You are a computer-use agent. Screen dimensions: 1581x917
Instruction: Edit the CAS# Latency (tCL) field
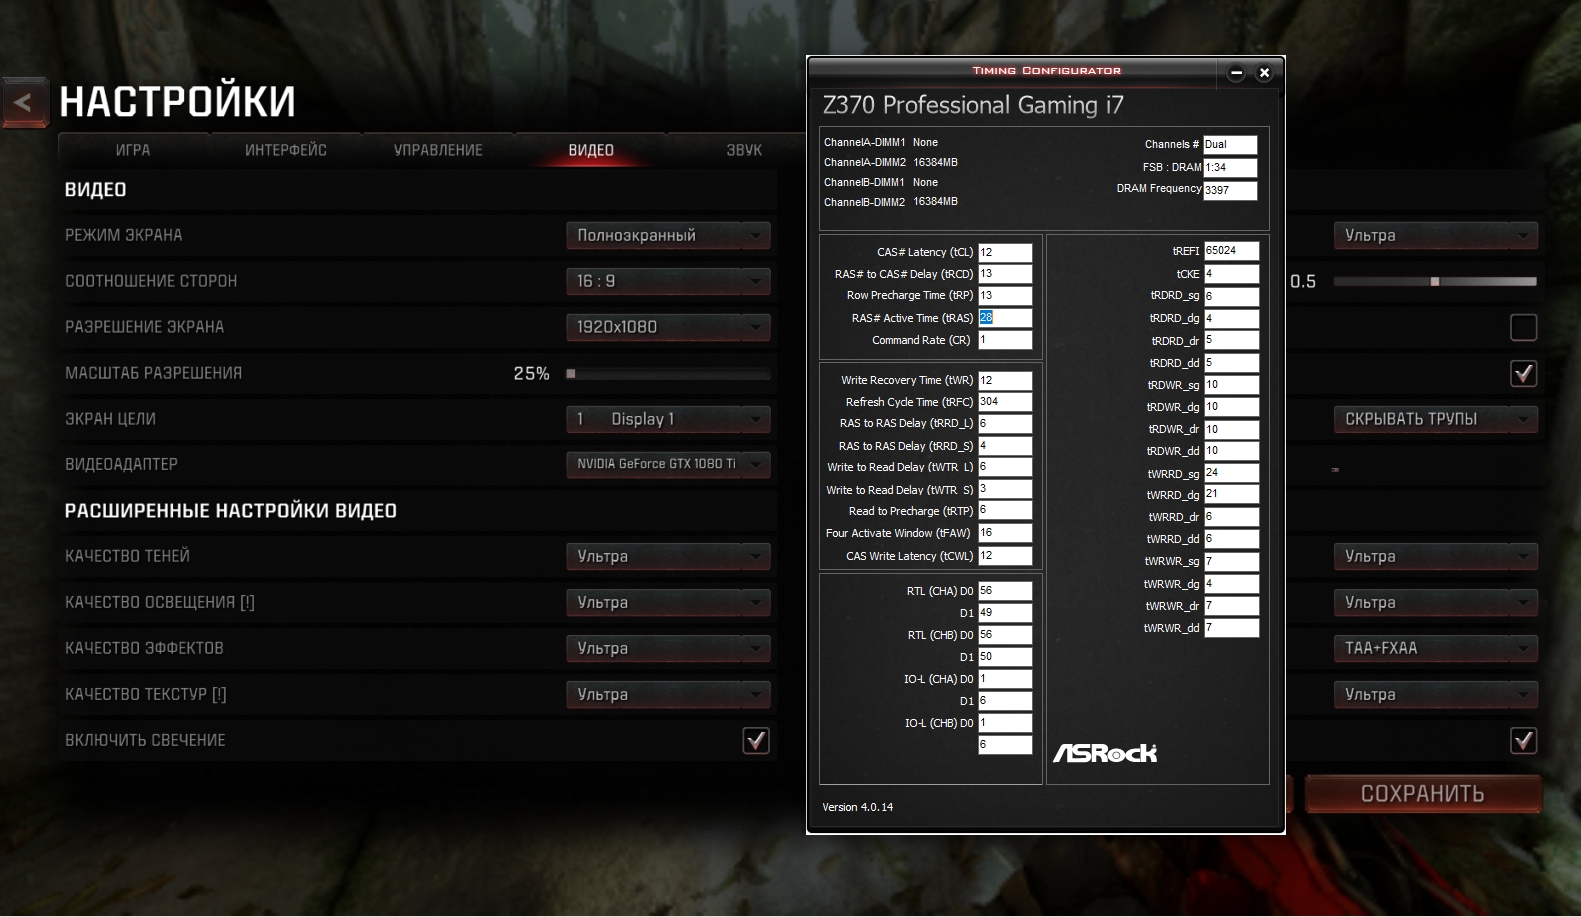(x=1005, y=252)
